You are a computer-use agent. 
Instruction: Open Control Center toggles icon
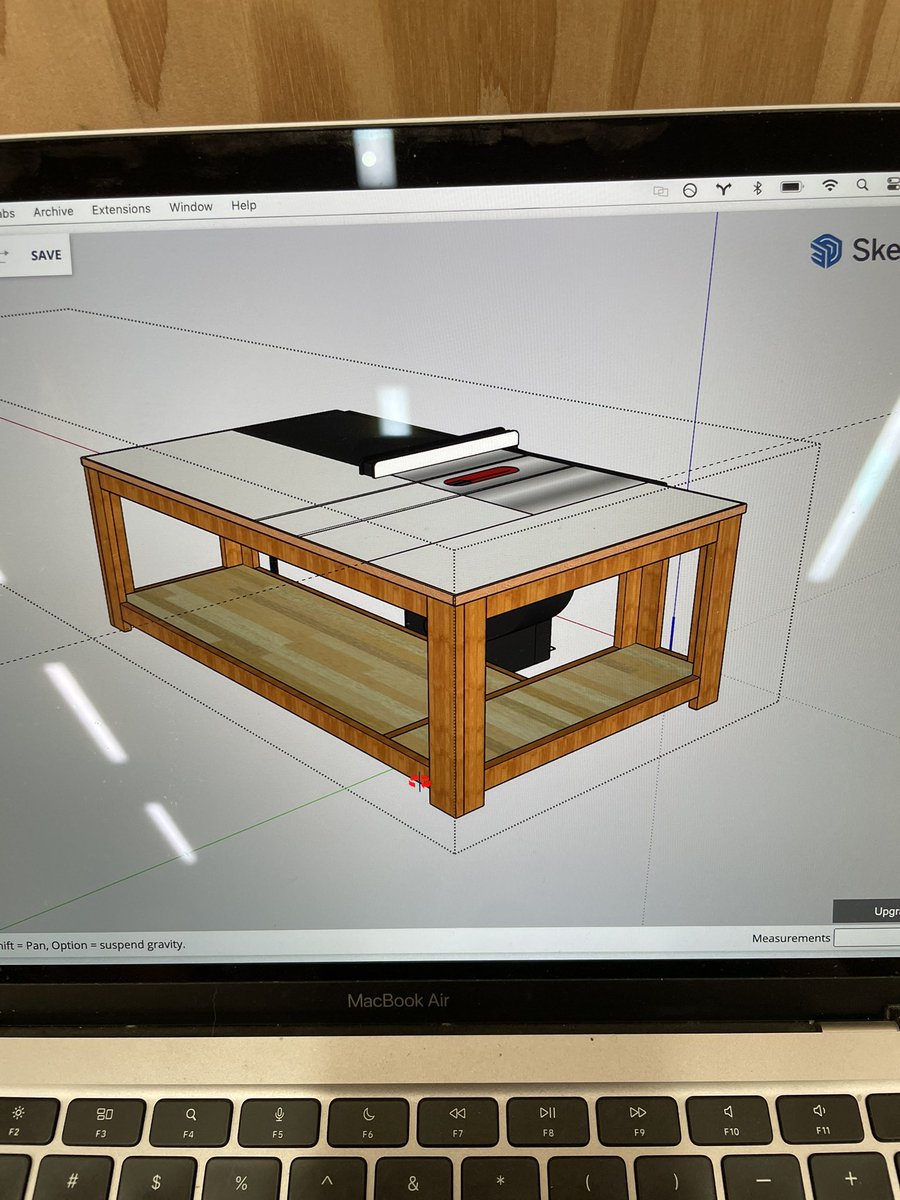[893, 183]
